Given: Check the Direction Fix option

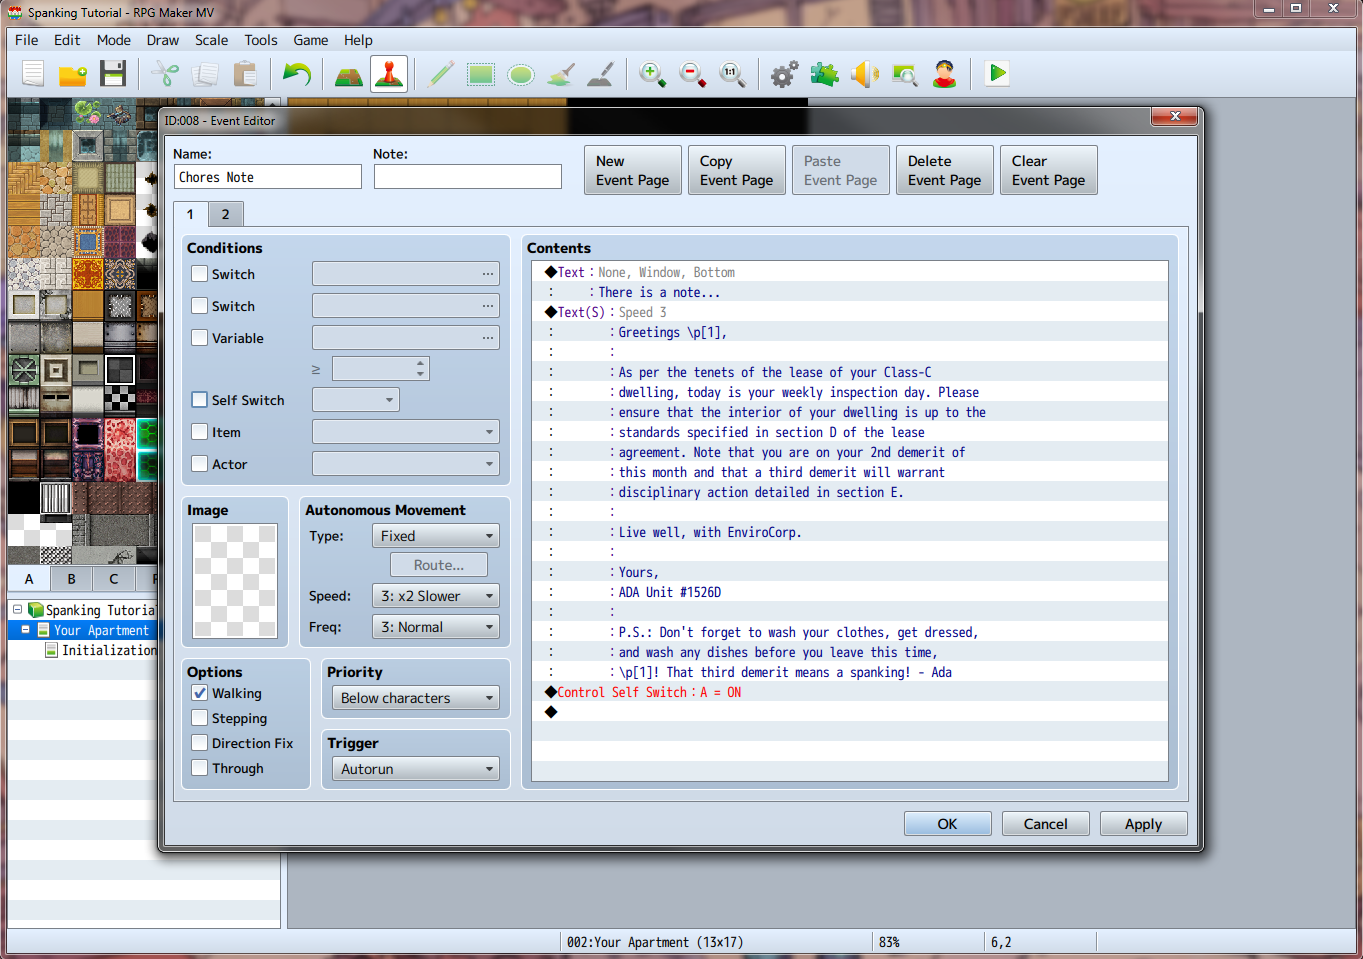Looking at the screenshot, I should point(200,743).
